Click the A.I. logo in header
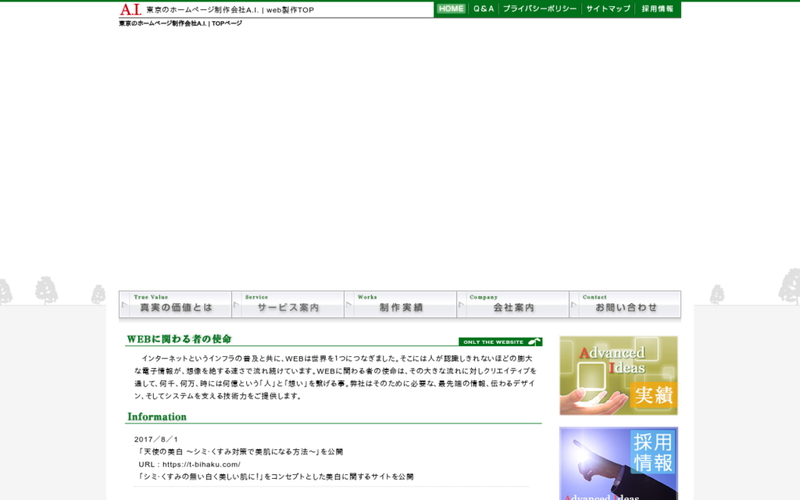 tap(130, 9)
